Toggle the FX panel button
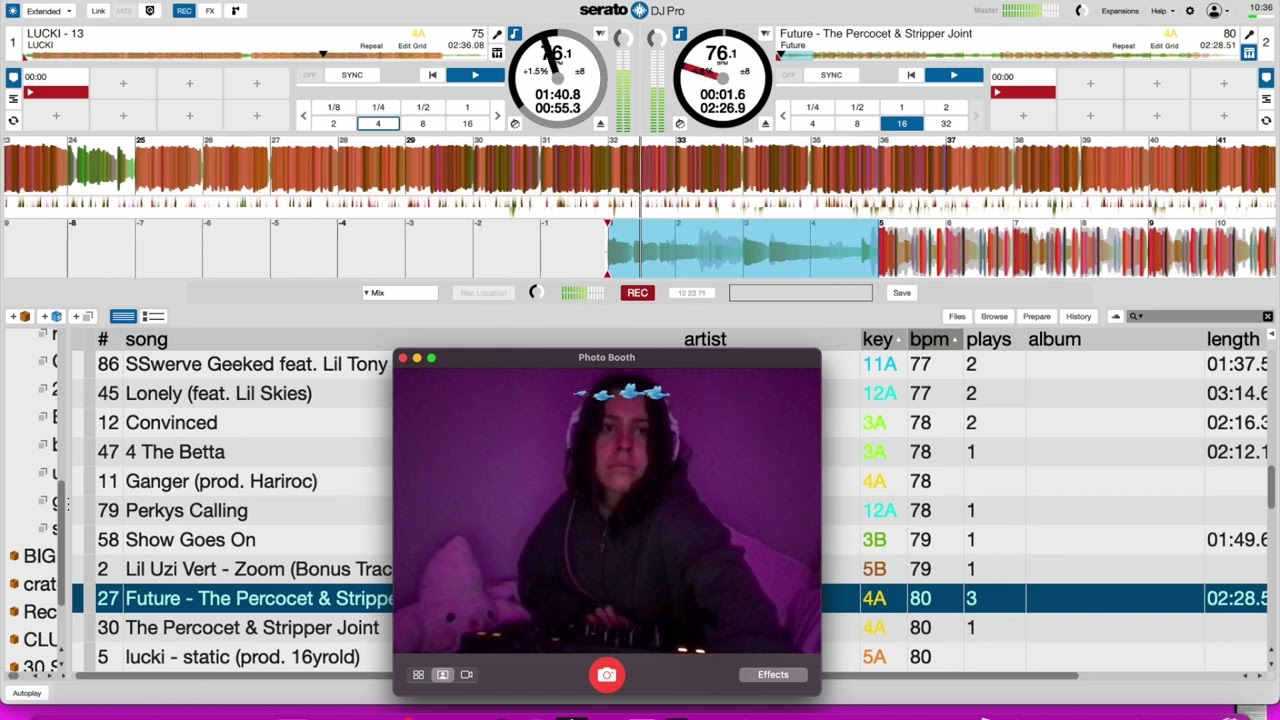The image size is (1280, 720). click(210, 11)
